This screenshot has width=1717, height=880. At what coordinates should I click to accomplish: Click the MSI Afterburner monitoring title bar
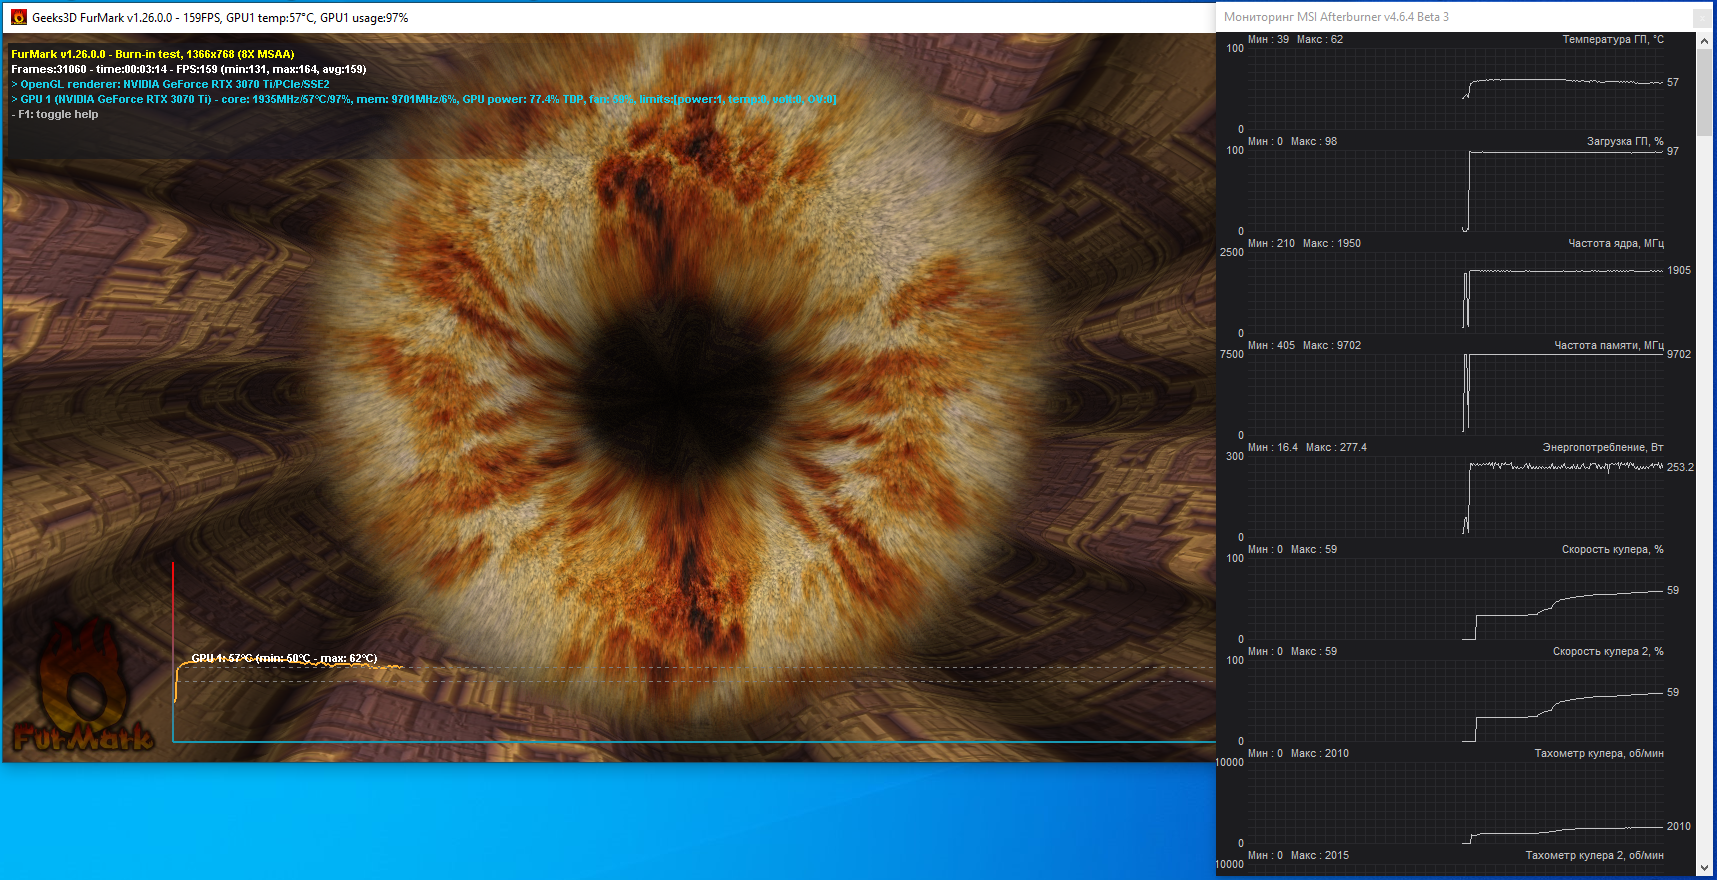[x=1336, y=17]
